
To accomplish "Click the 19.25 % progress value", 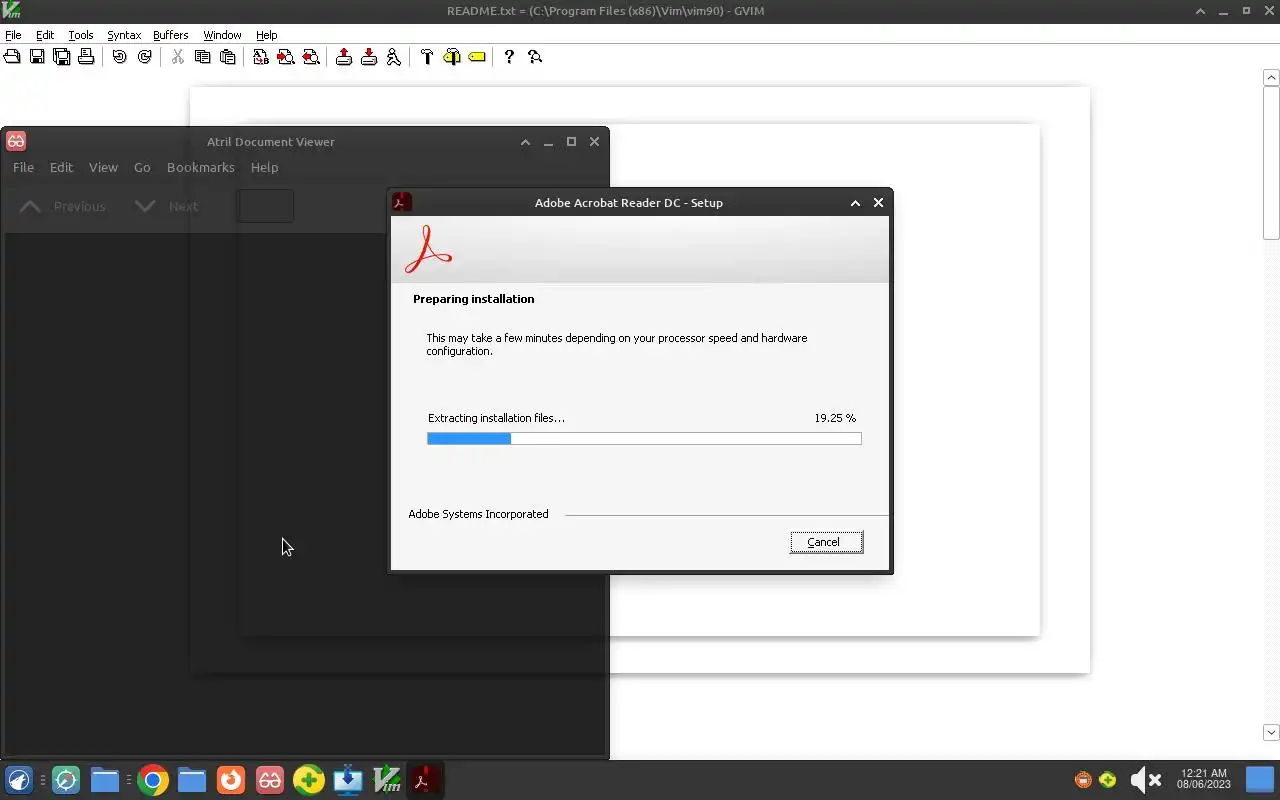I will (835, 418).
